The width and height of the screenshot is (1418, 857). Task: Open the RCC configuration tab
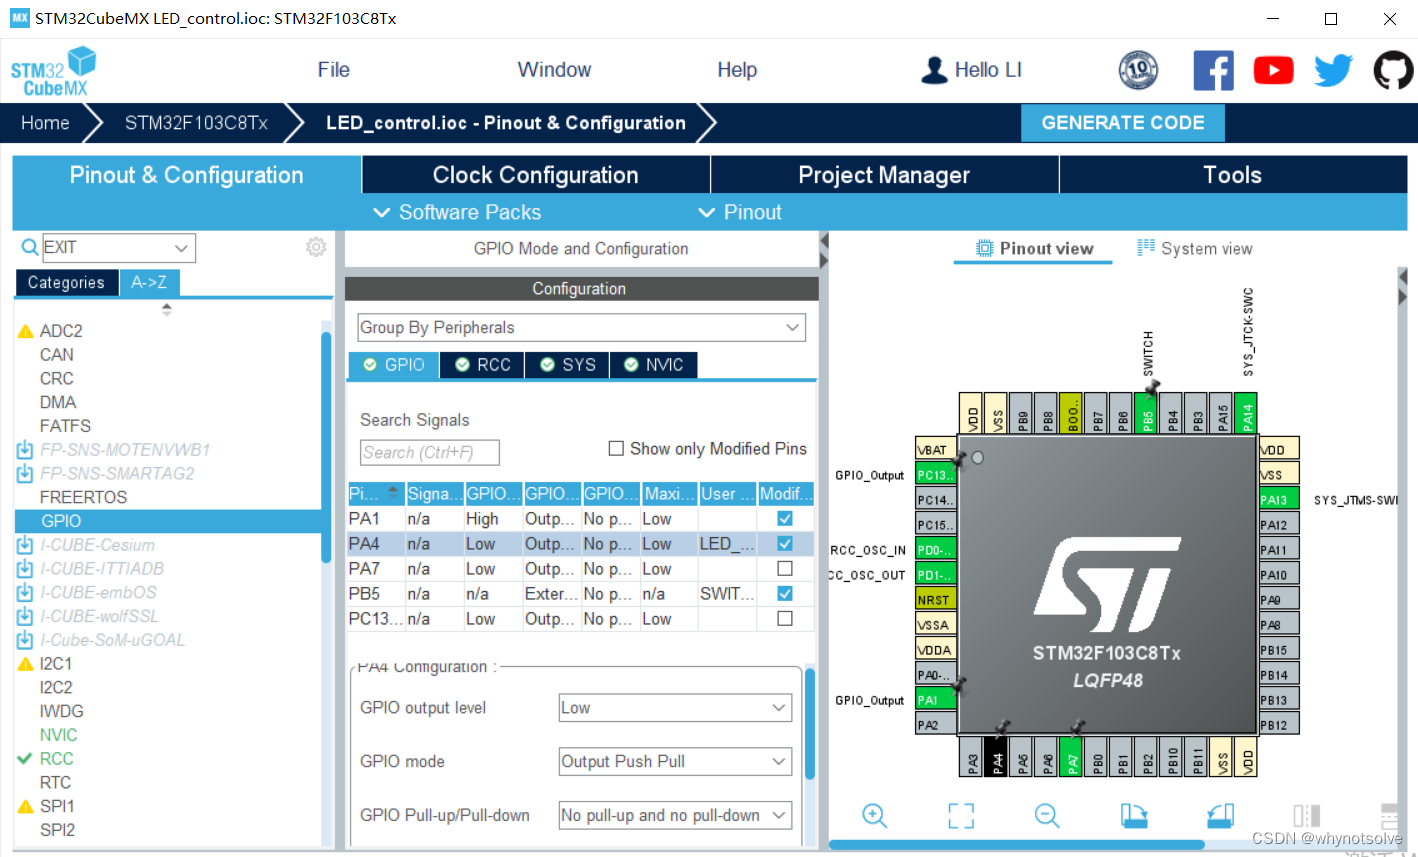pyautogui.click(x=483, y=365)
